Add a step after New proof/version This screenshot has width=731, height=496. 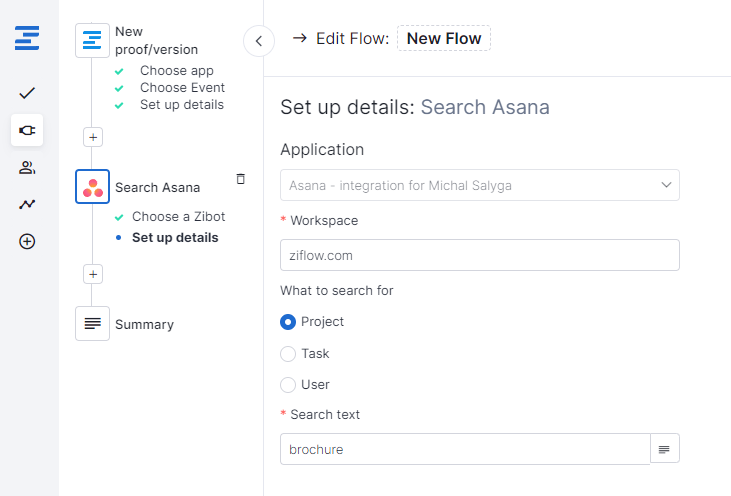(93, 138)
